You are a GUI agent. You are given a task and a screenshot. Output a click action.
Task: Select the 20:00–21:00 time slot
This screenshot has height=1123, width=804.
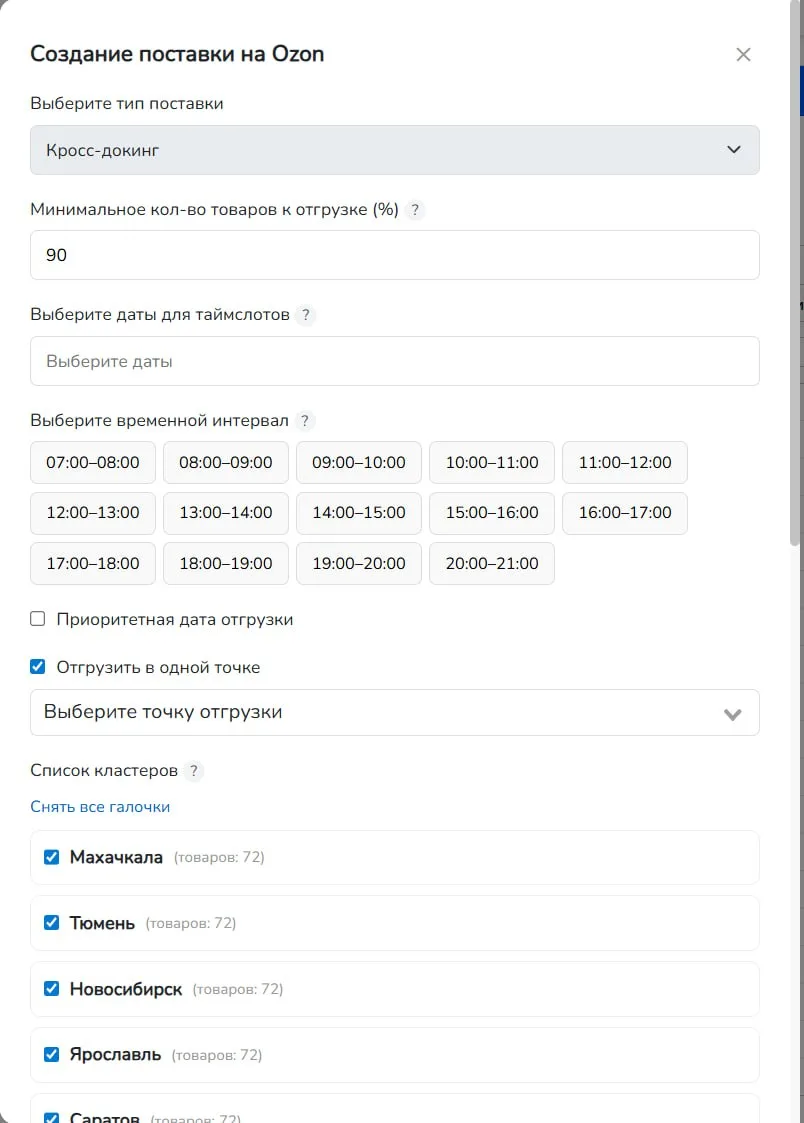492,564
